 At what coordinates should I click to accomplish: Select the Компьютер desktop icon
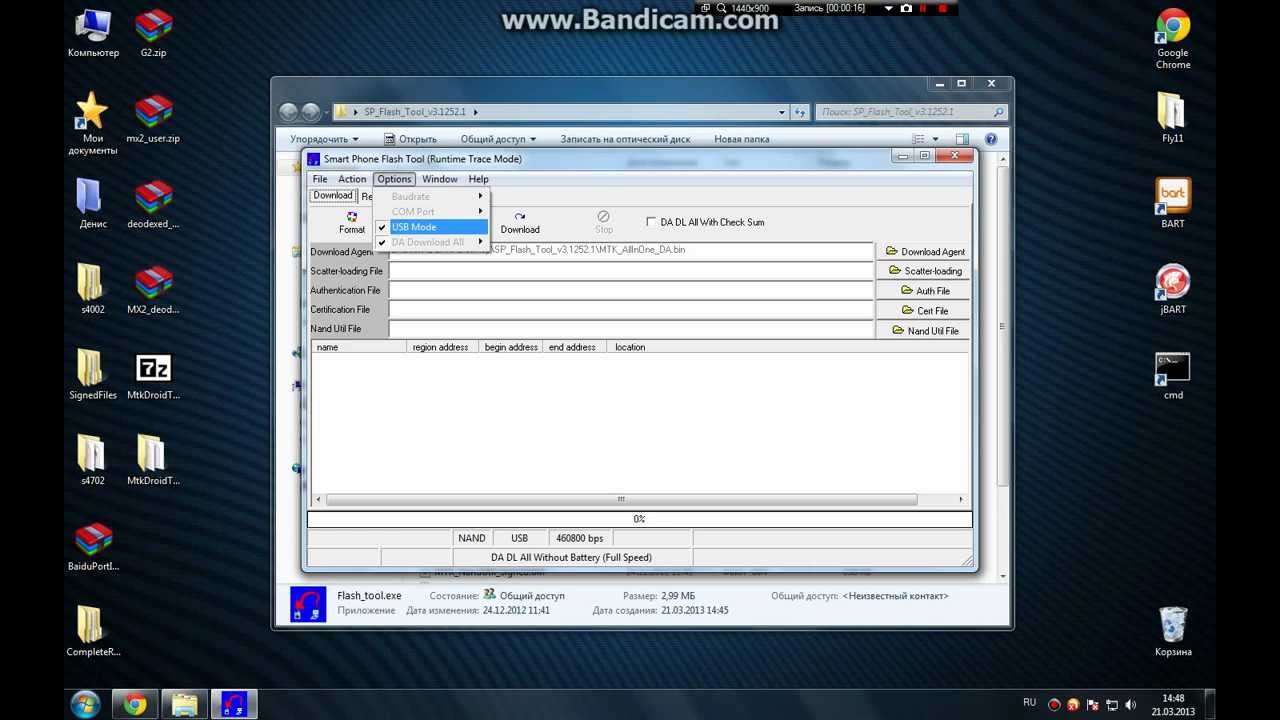[93, 33]
